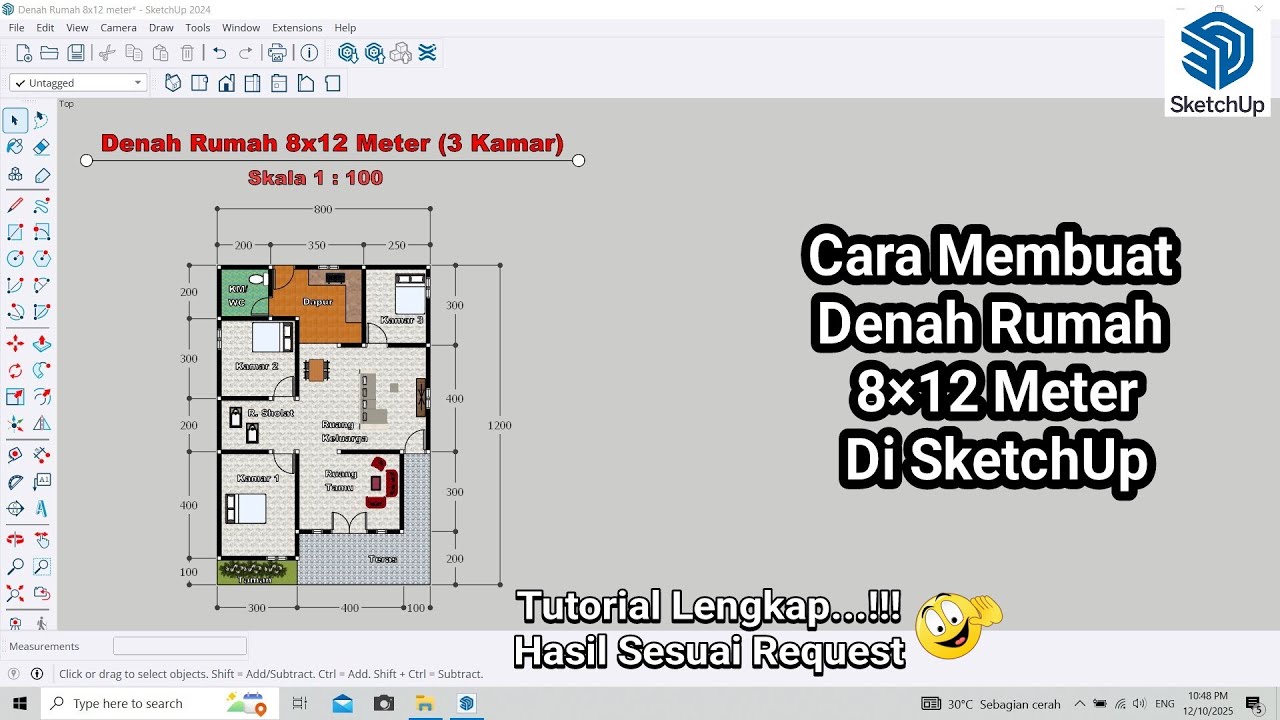This screenshot has height=720, width=1280.
Task: Open the Extension Warehouse icon
Action: tap(428, 53)
